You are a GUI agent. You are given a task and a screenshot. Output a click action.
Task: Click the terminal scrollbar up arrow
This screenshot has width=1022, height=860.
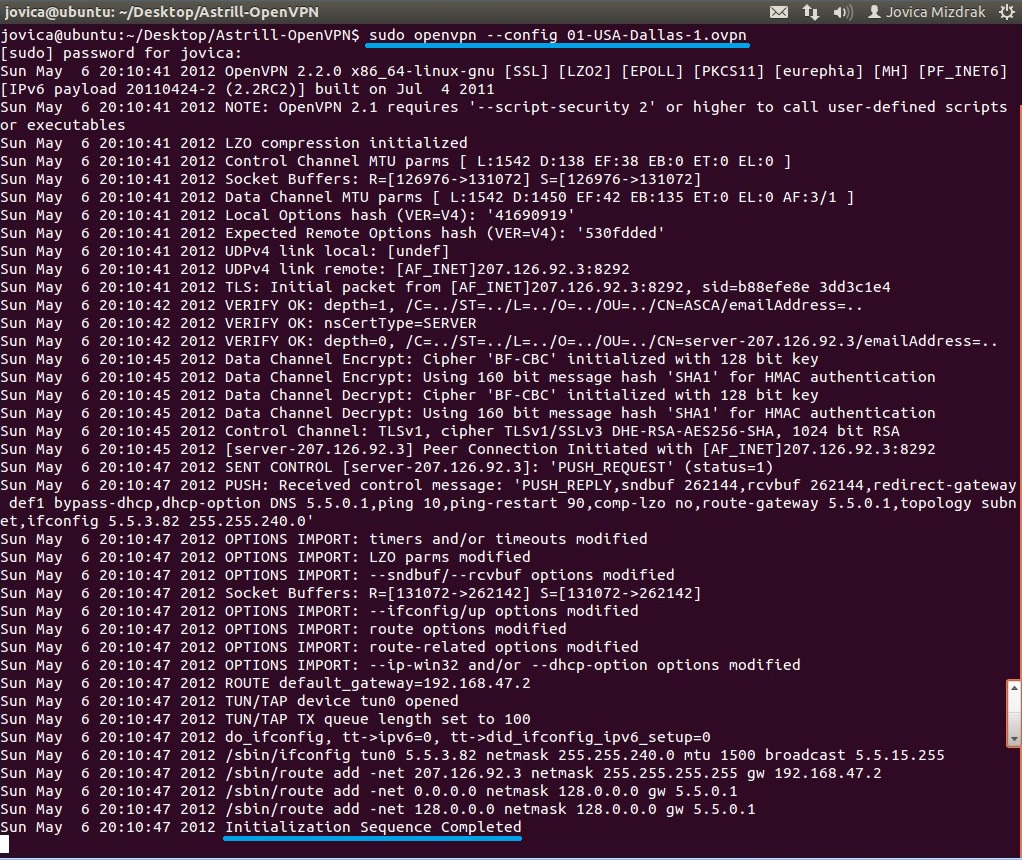1014,687
